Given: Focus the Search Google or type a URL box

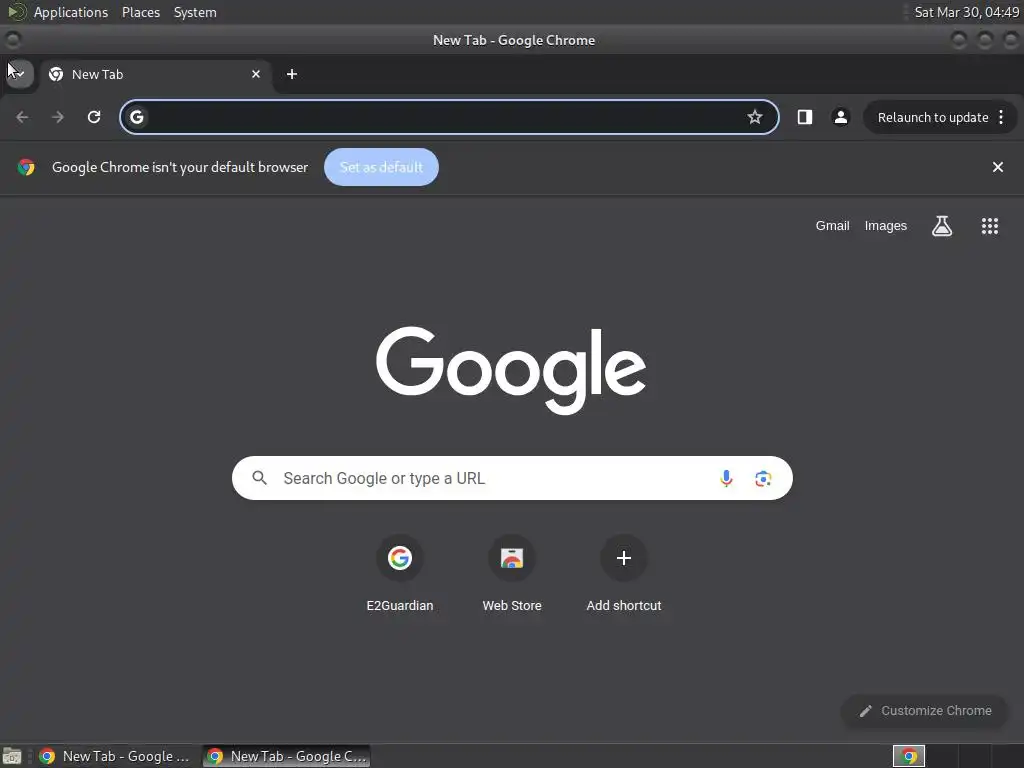Looking at the screenshot, I should 512,478.
